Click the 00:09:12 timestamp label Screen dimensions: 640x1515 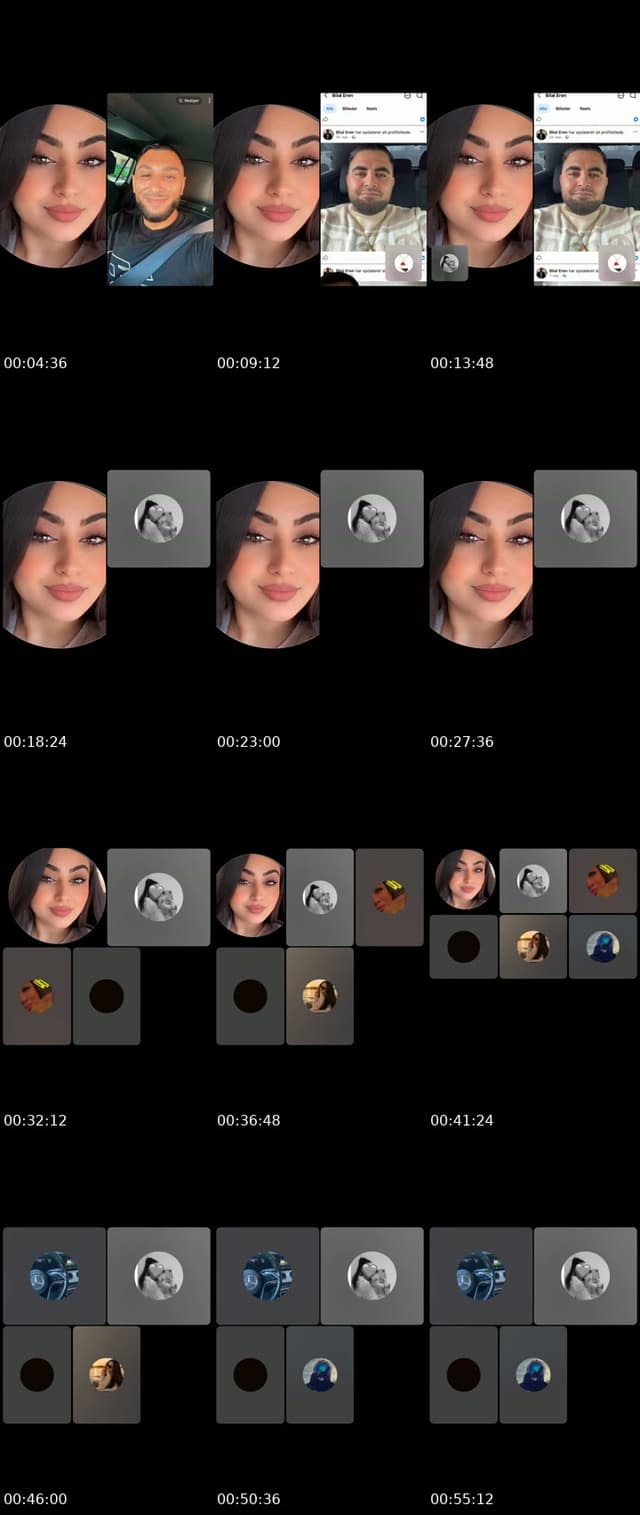248,363
